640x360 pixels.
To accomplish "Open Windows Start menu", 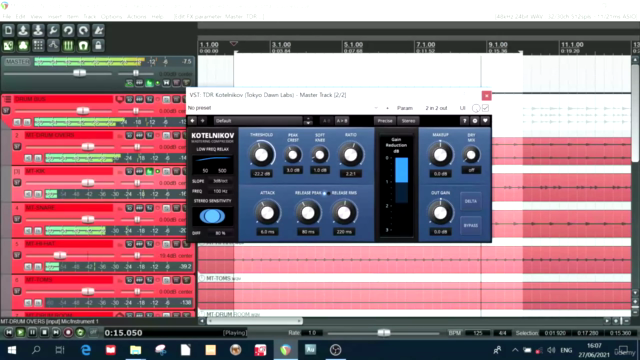I will click(x=11, y=350).
